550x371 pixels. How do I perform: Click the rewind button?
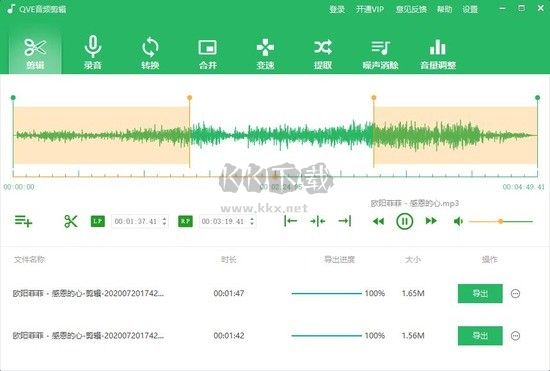(378, 221)
